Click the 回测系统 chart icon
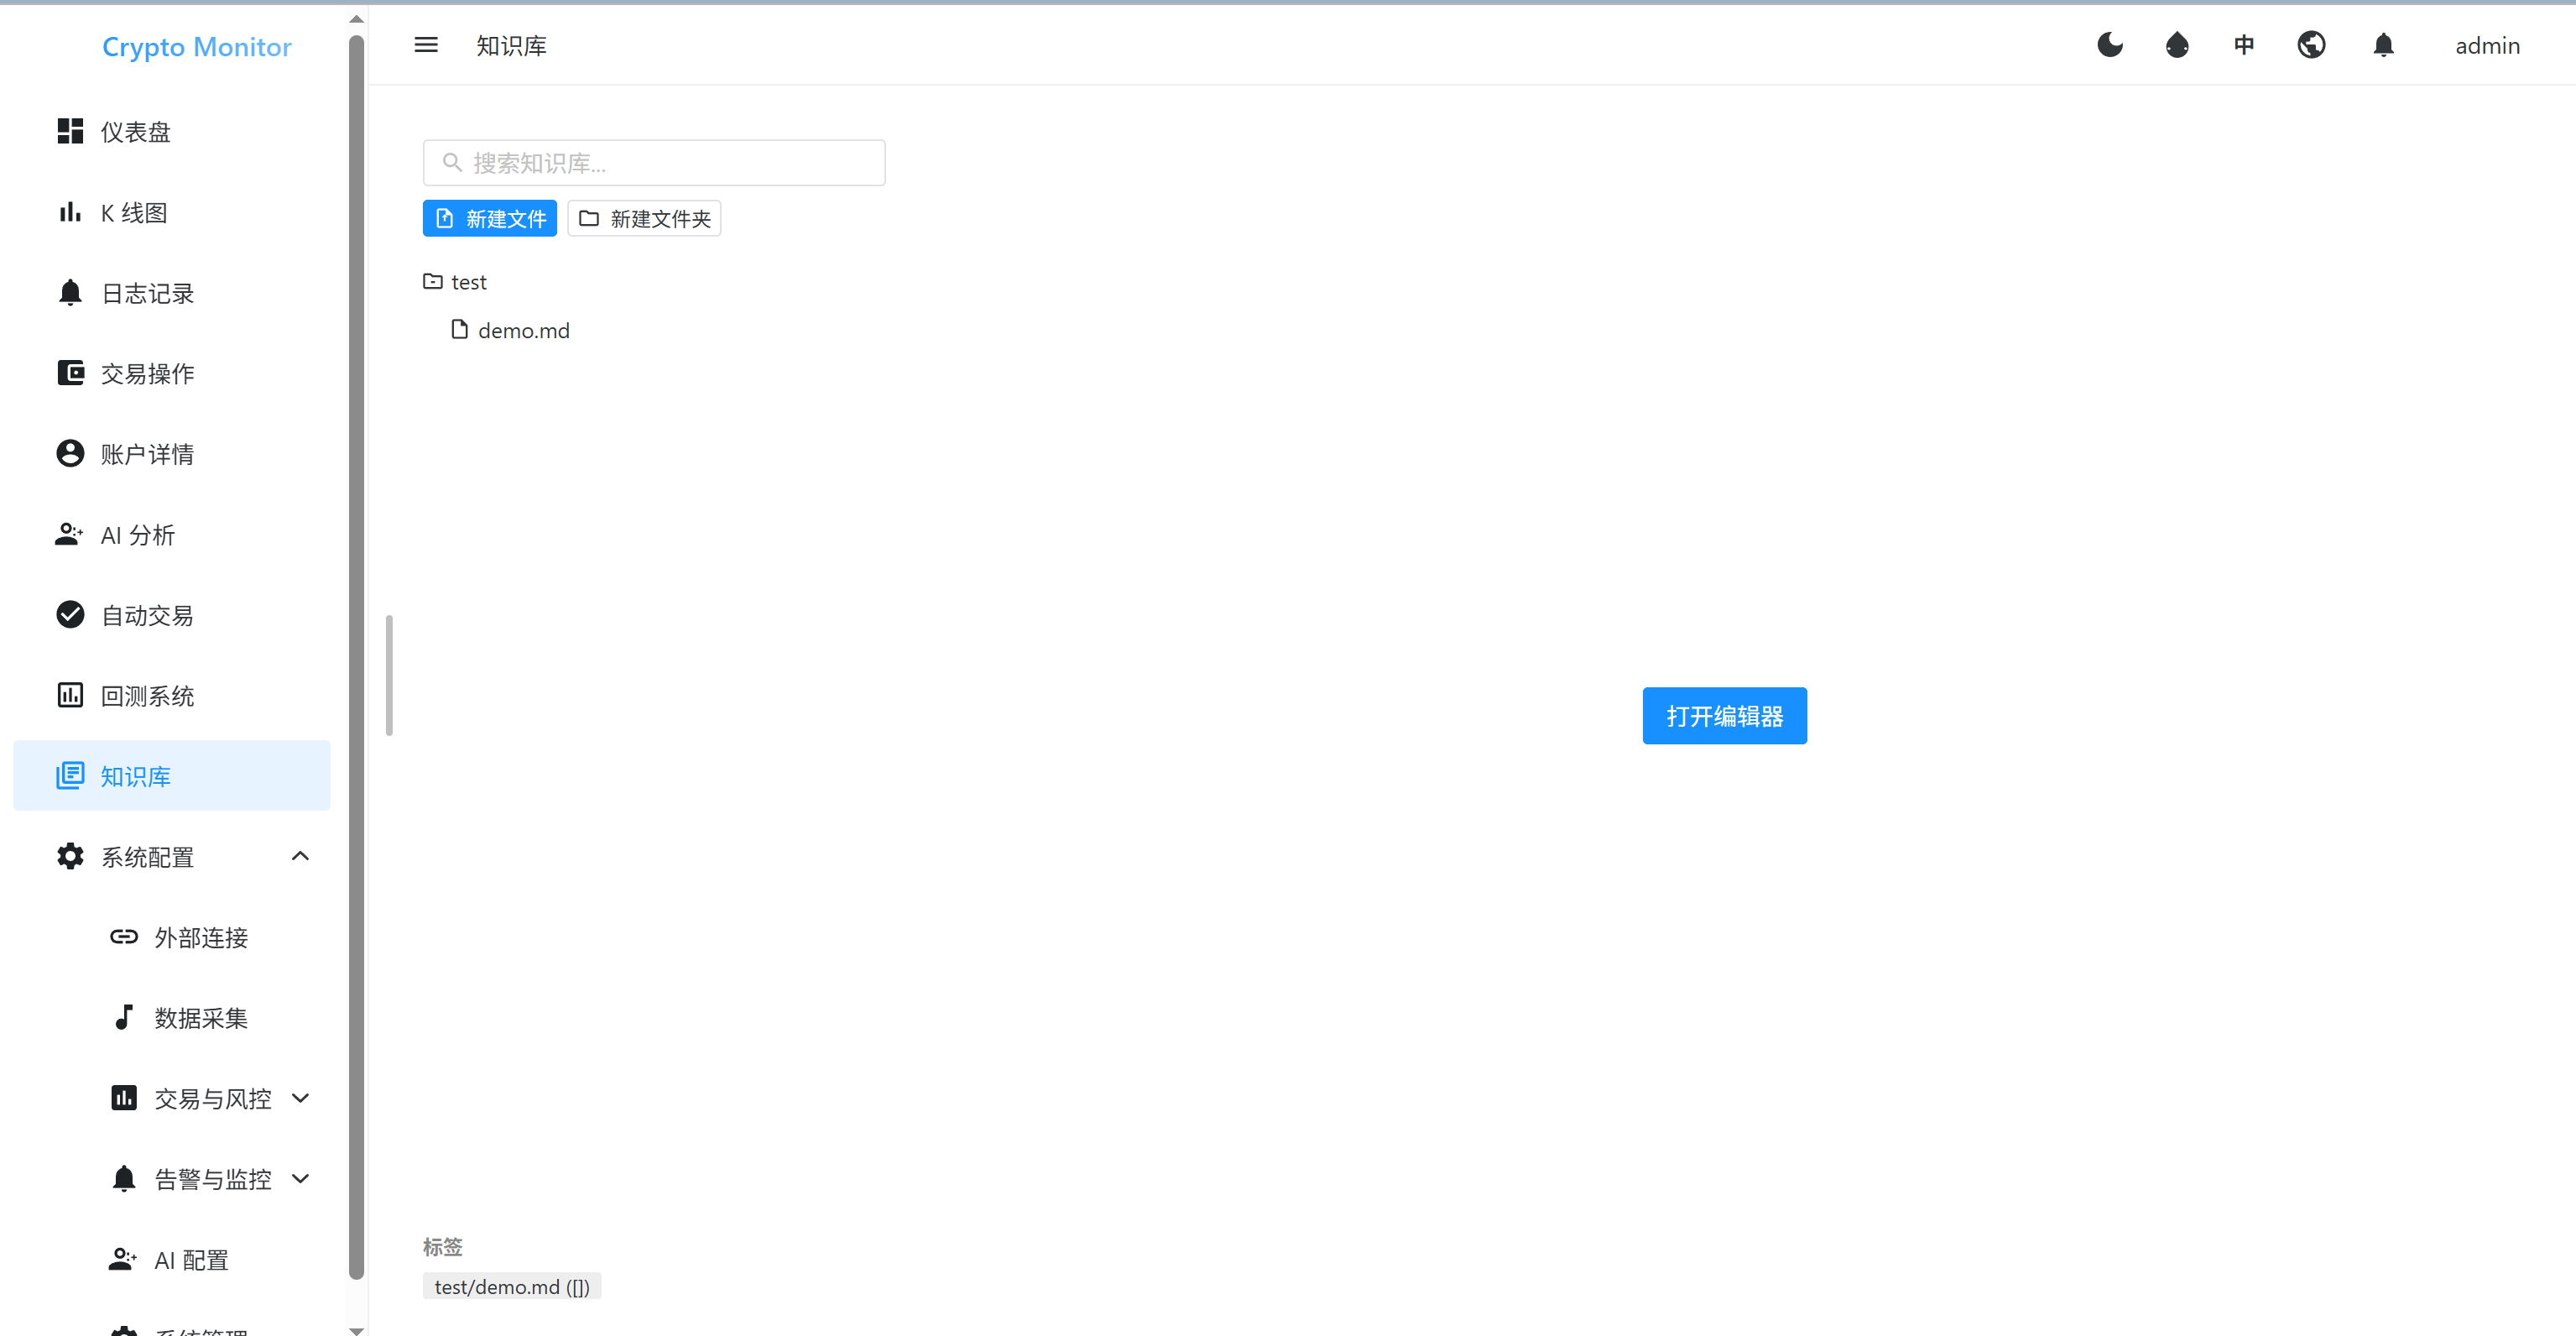This screenshot has width=2576, height=1336. point(70,695)
